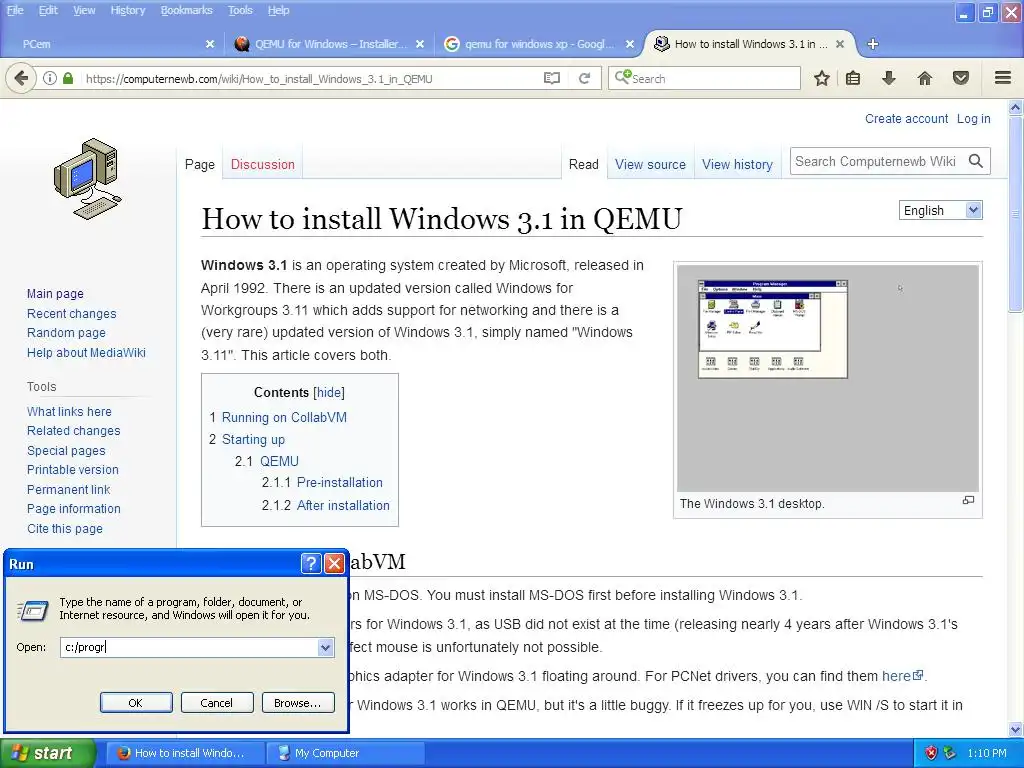
Task: Open the Tools menu
Action: pos(240,10)
